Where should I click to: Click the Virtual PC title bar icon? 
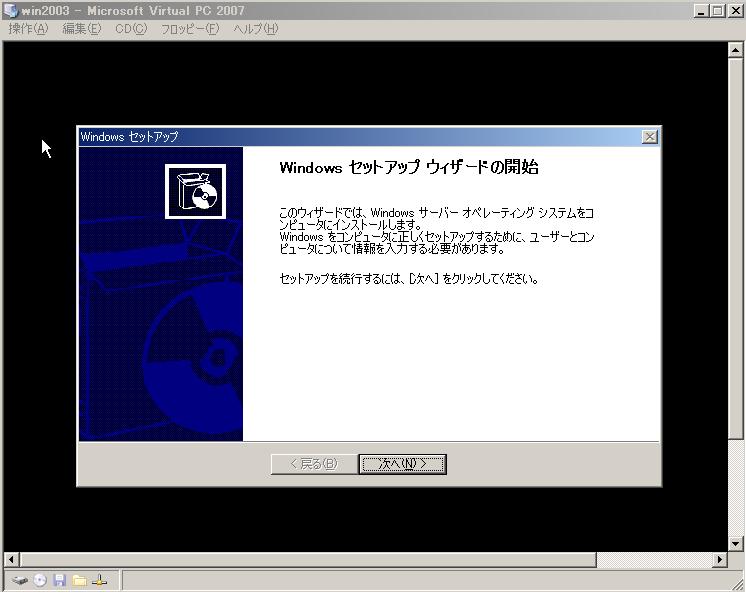tap(10, 10)
